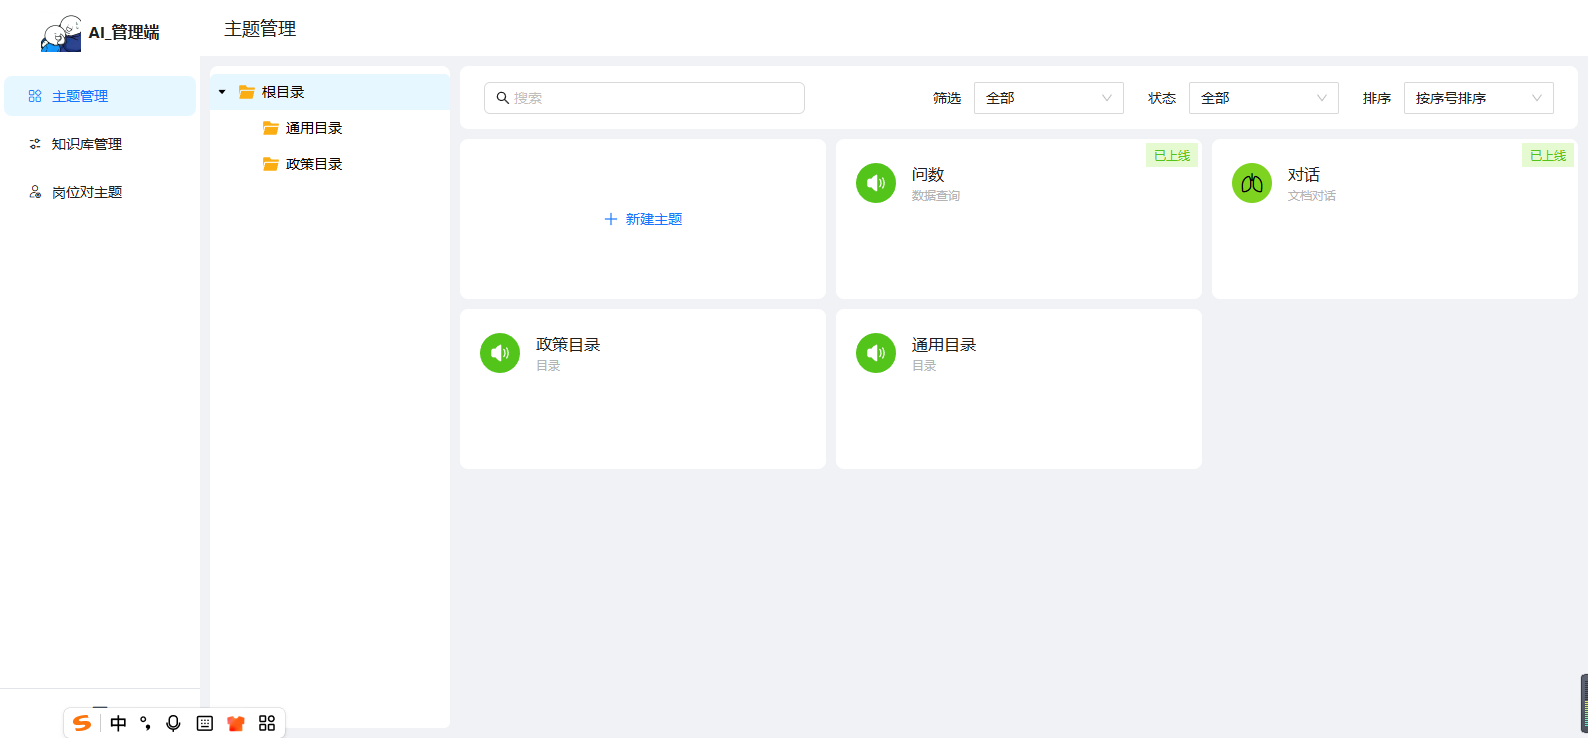Click the speaker icon on 通用目录 card
This screenshot has width=1588, height=738.
pyautogui.click(x=875, y=353)
